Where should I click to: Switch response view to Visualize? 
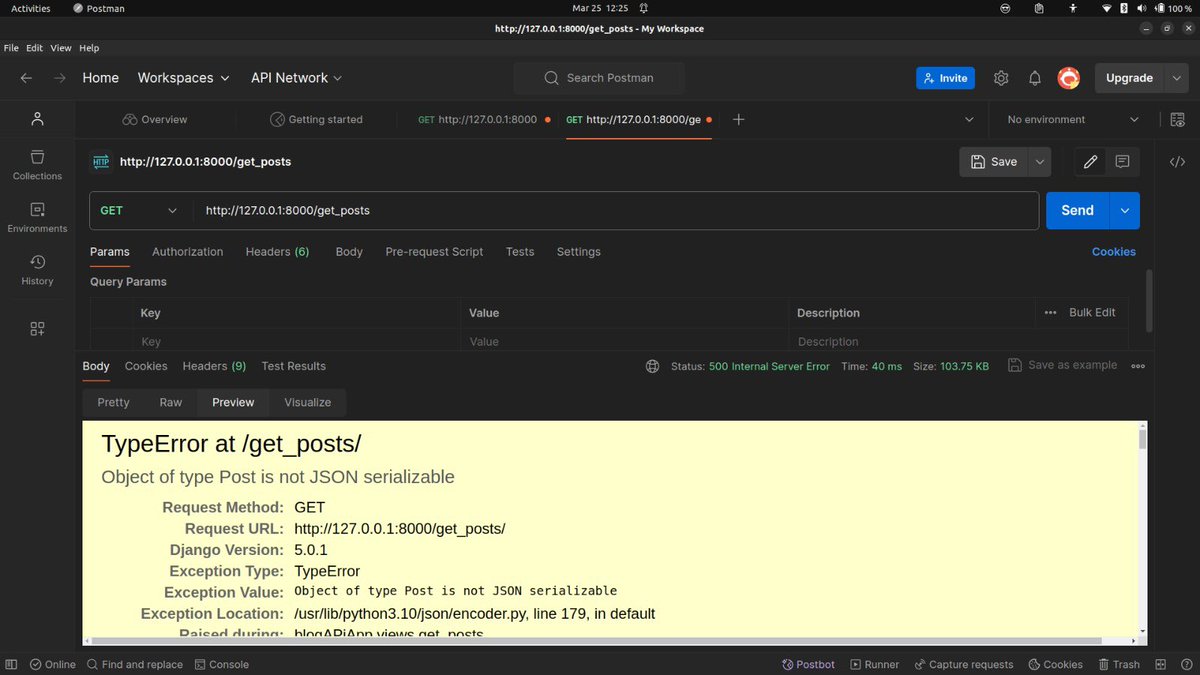click(x=307, y=402)
